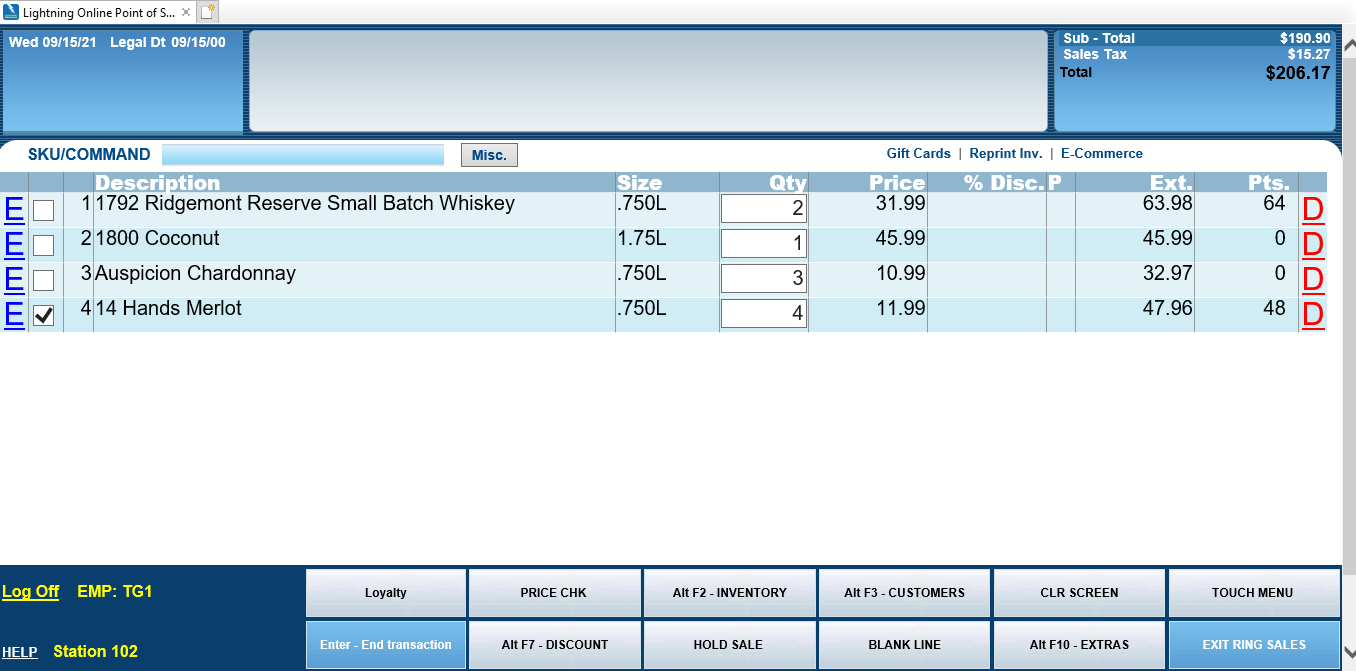Click the Log Off link
Image resolution: width=1356 pixels, height=671 pixels.
(30, 592)
